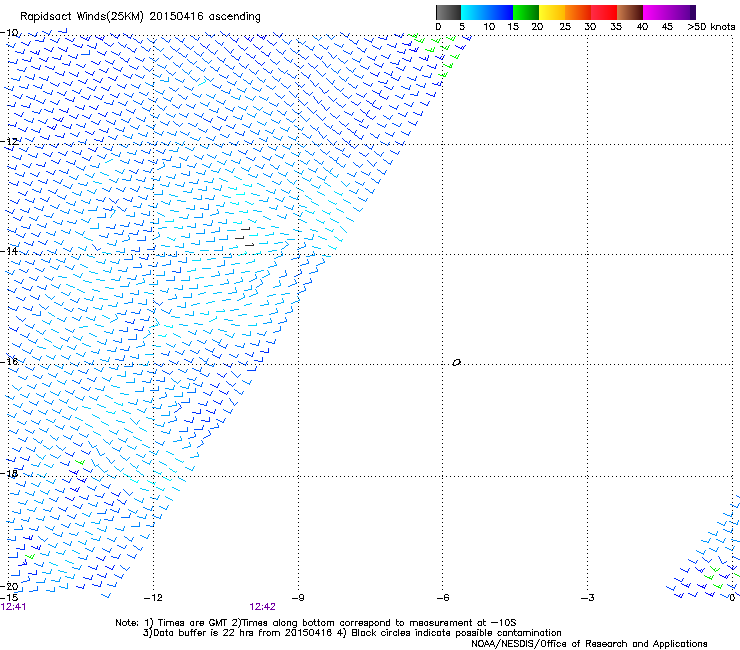The image size is (740, 650).
Task: Click the -14 latitude axis label
Action: coord(9,251)
